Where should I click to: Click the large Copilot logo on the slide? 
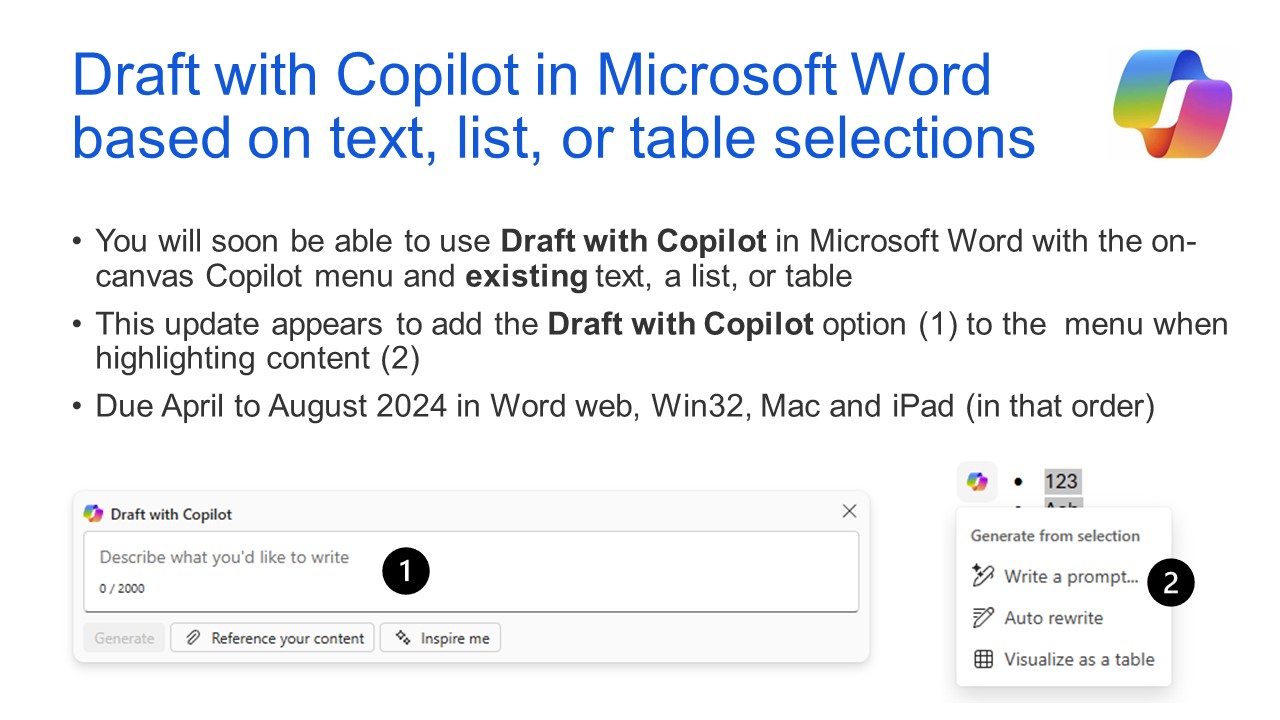[1173, 104]
